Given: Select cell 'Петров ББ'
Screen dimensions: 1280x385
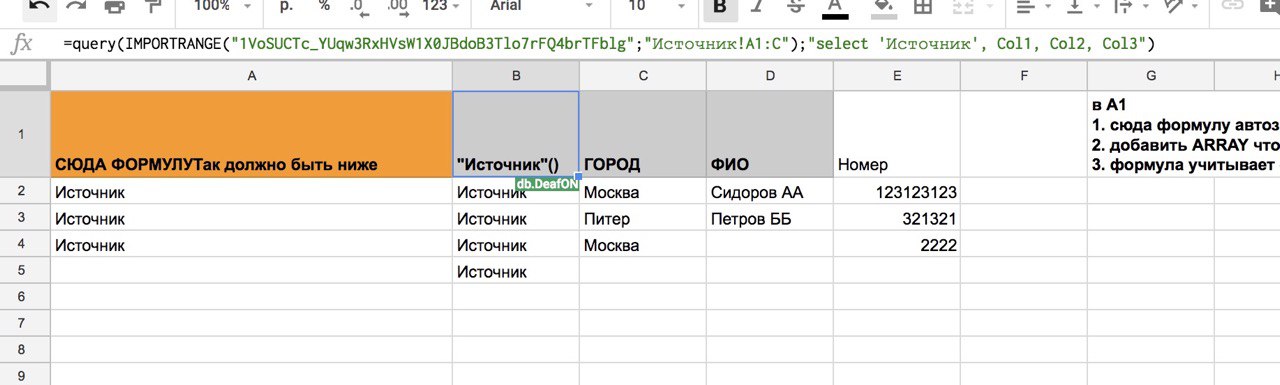Looking at the screenshot, I should click(769, 218).
